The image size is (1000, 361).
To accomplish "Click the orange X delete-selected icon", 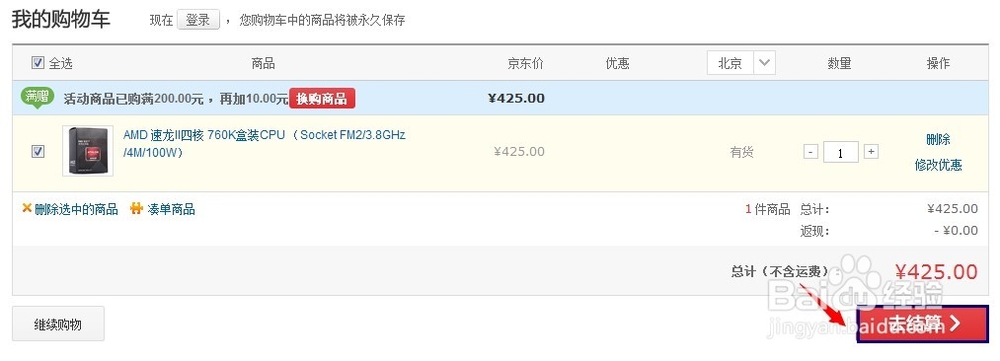I will [x=27, y=208].
